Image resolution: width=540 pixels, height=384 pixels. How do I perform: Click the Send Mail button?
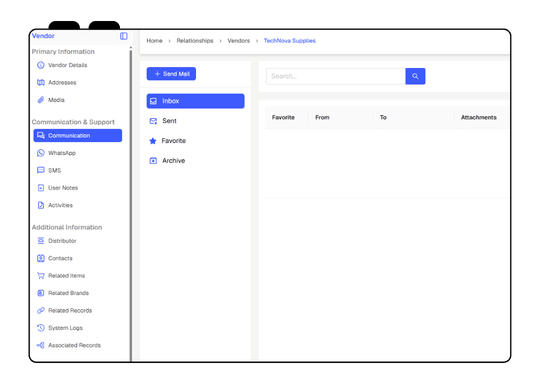[x=171, y=74]
